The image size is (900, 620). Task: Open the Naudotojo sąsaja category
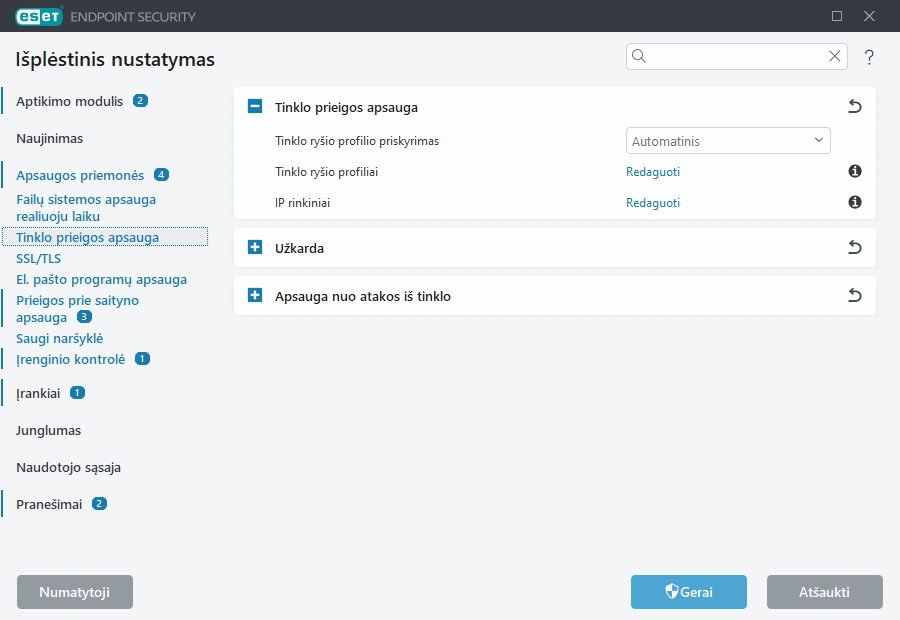[x=68, y=468]
